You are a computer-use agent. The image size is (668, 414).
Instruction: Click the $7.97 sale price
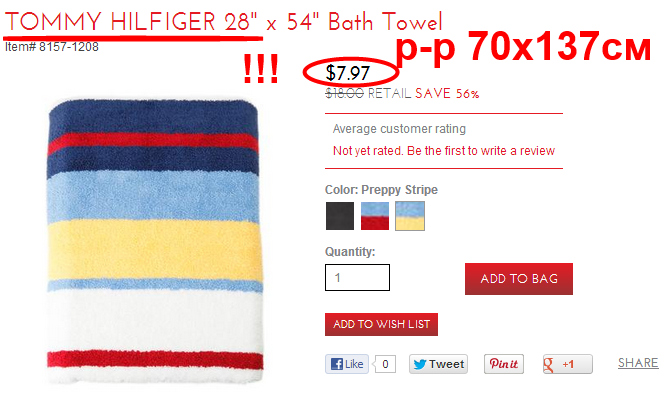click(348, 73)
